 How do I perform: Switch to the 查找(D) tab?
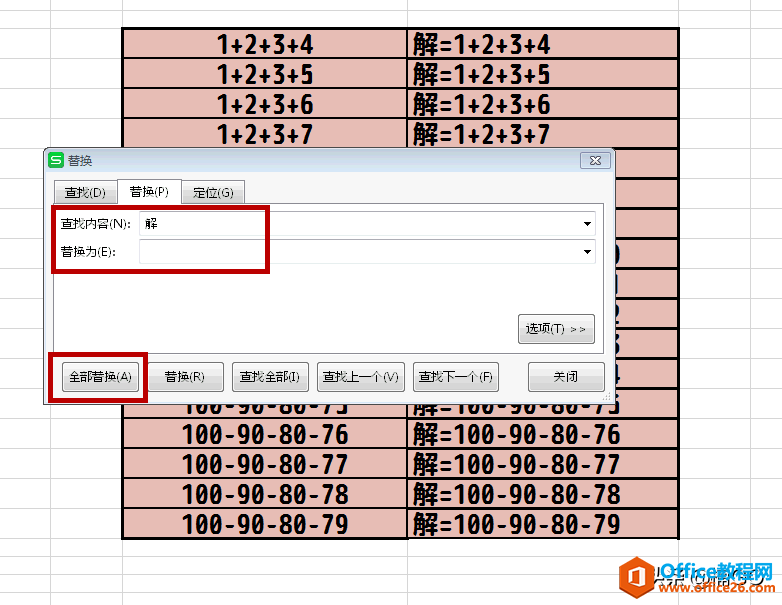click(x=85, y=193)
